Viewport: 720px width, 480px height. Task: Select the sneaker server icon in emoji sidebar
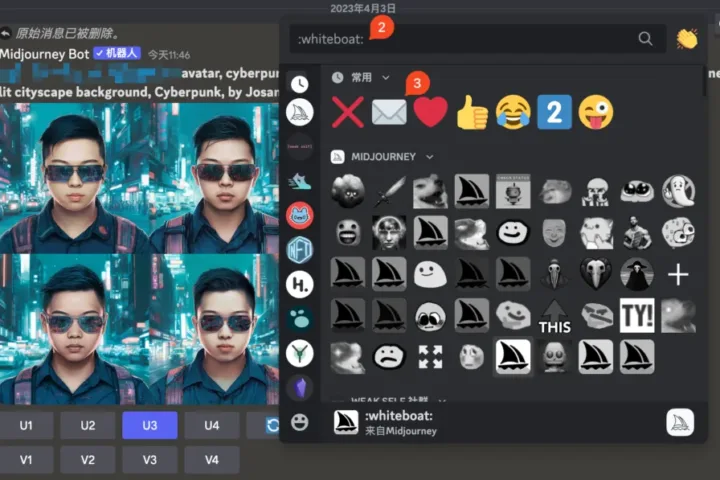point(299,181)
